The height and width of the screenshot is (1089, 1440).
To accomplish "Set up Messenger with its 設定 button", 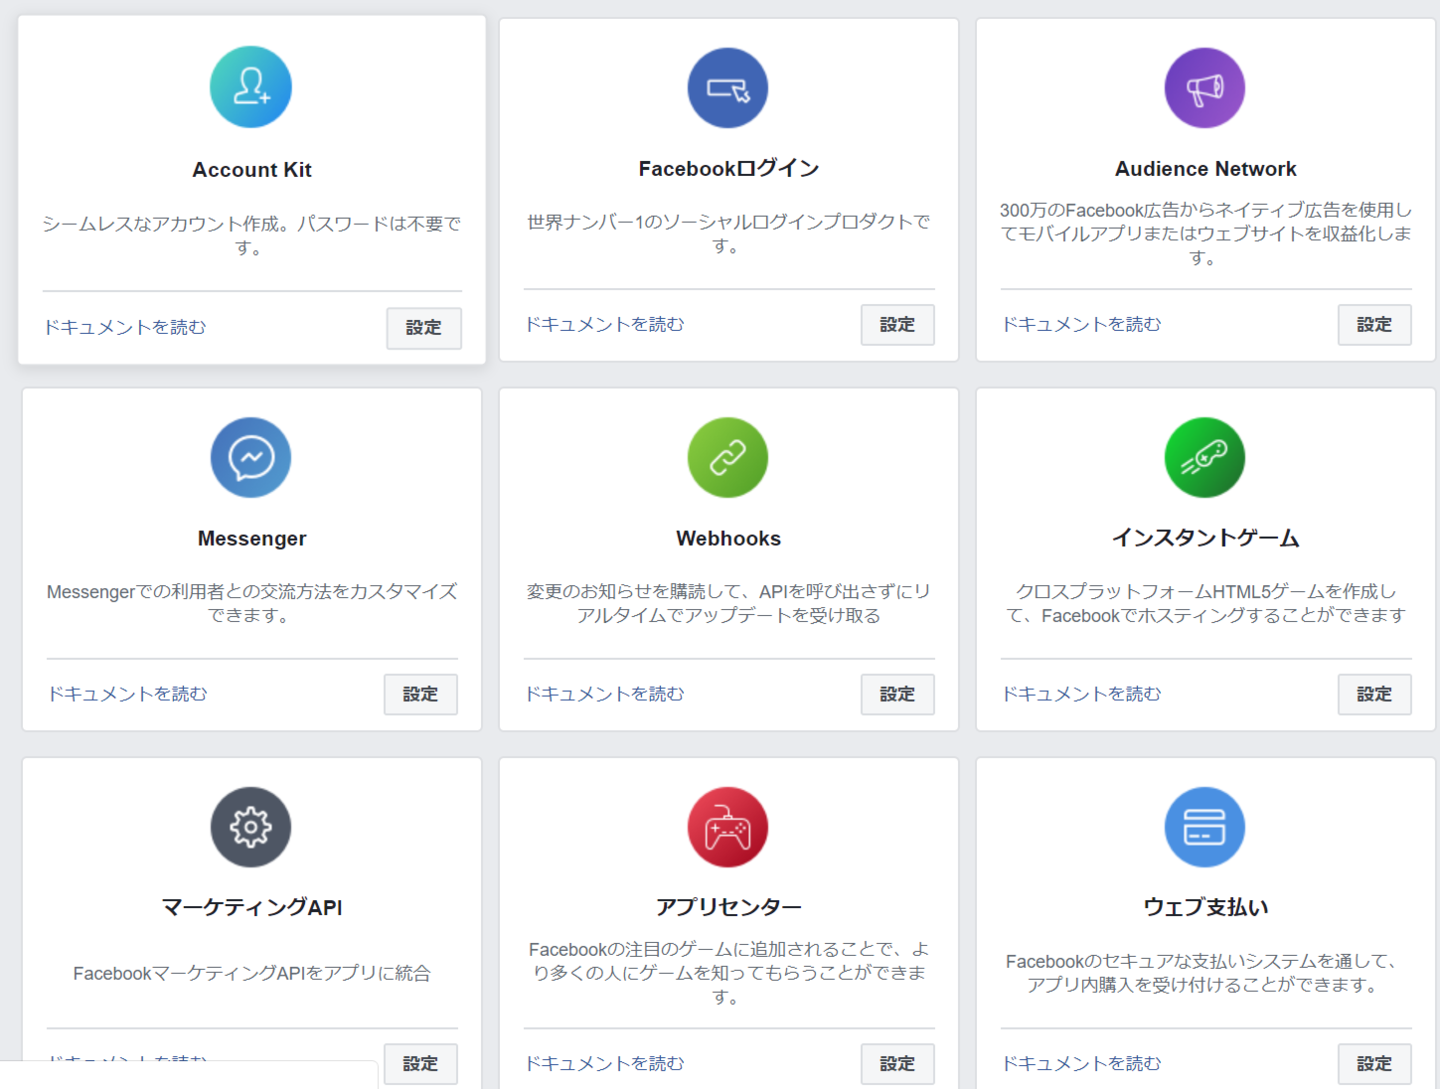I will coord(421,694).
